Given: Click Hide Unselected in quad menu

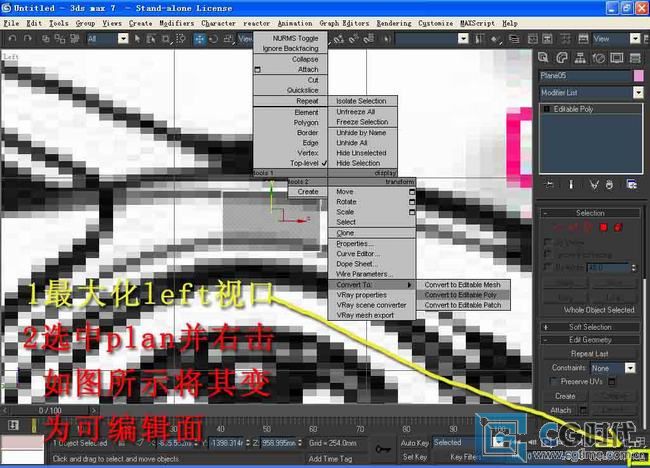Looking at the screenshot, I should (361, 153).
